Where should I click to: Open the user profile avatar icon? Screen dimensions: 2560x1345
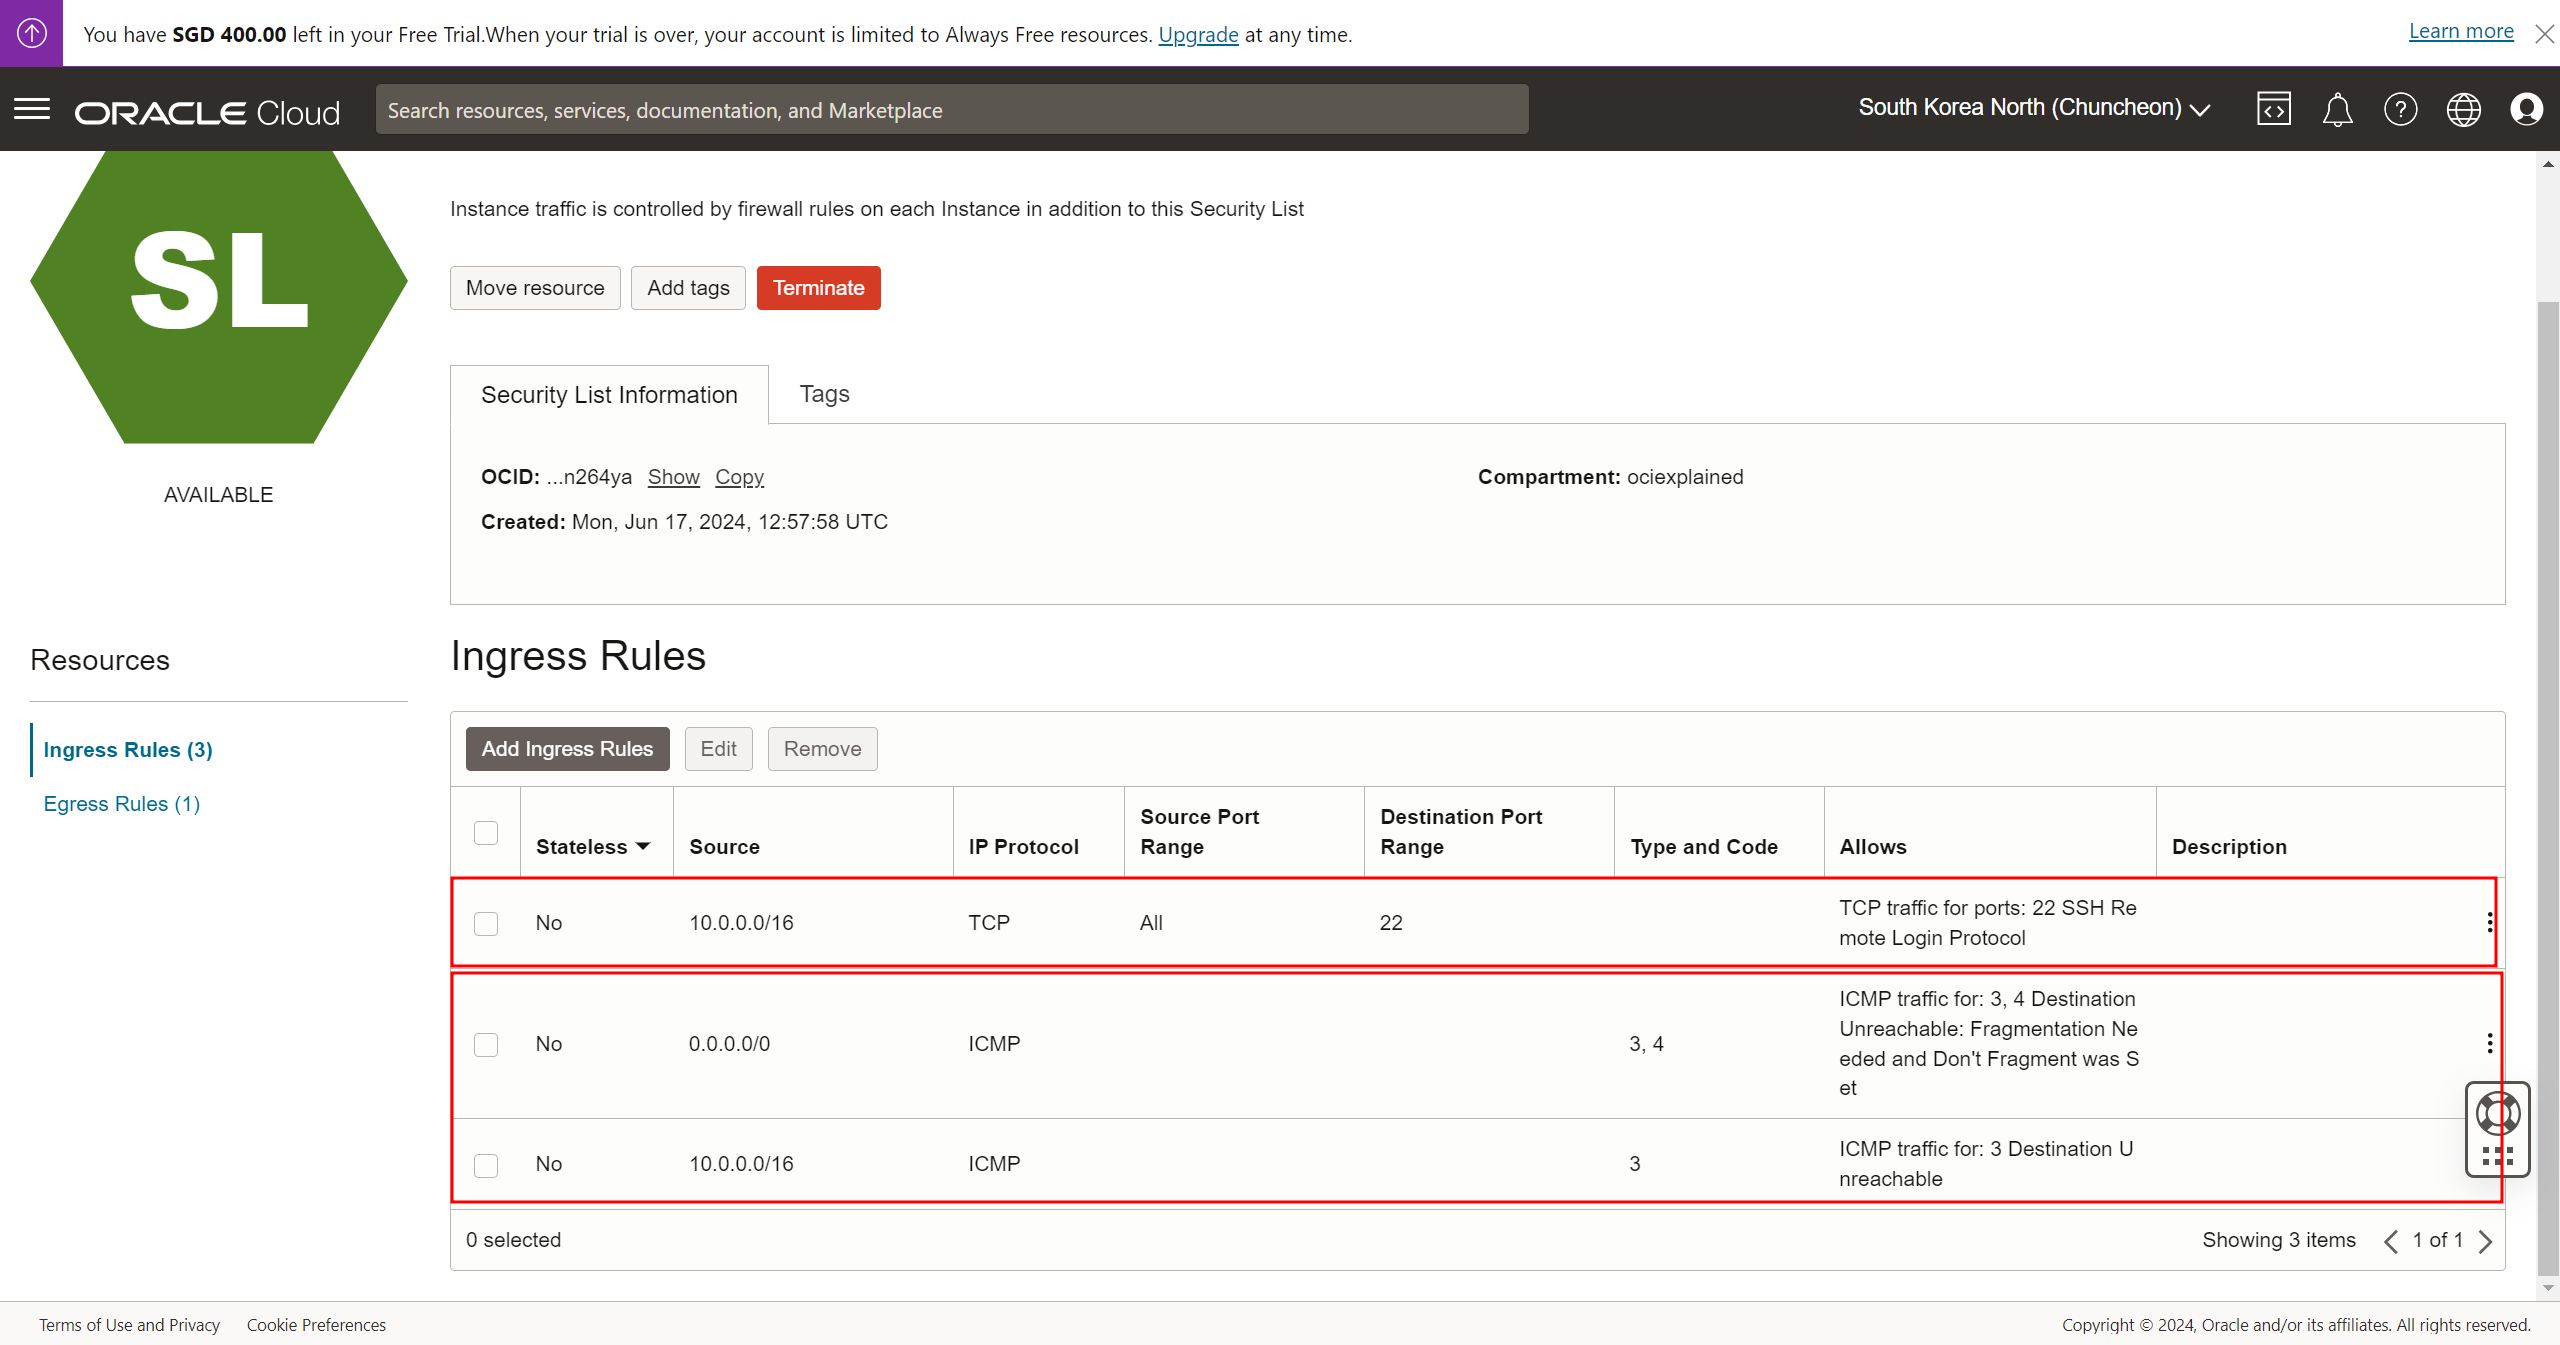coord(2526,109)
